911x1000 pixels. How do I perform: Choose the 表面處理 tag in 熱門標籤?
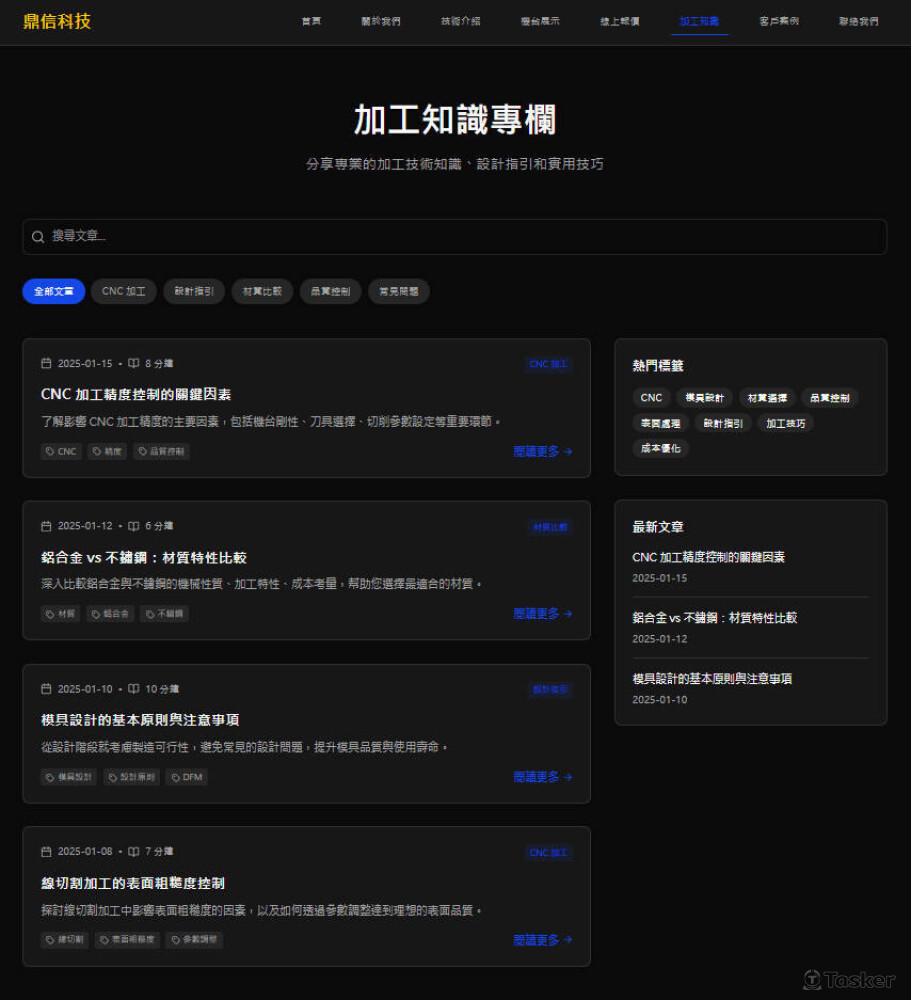click(x=660, y=423)
